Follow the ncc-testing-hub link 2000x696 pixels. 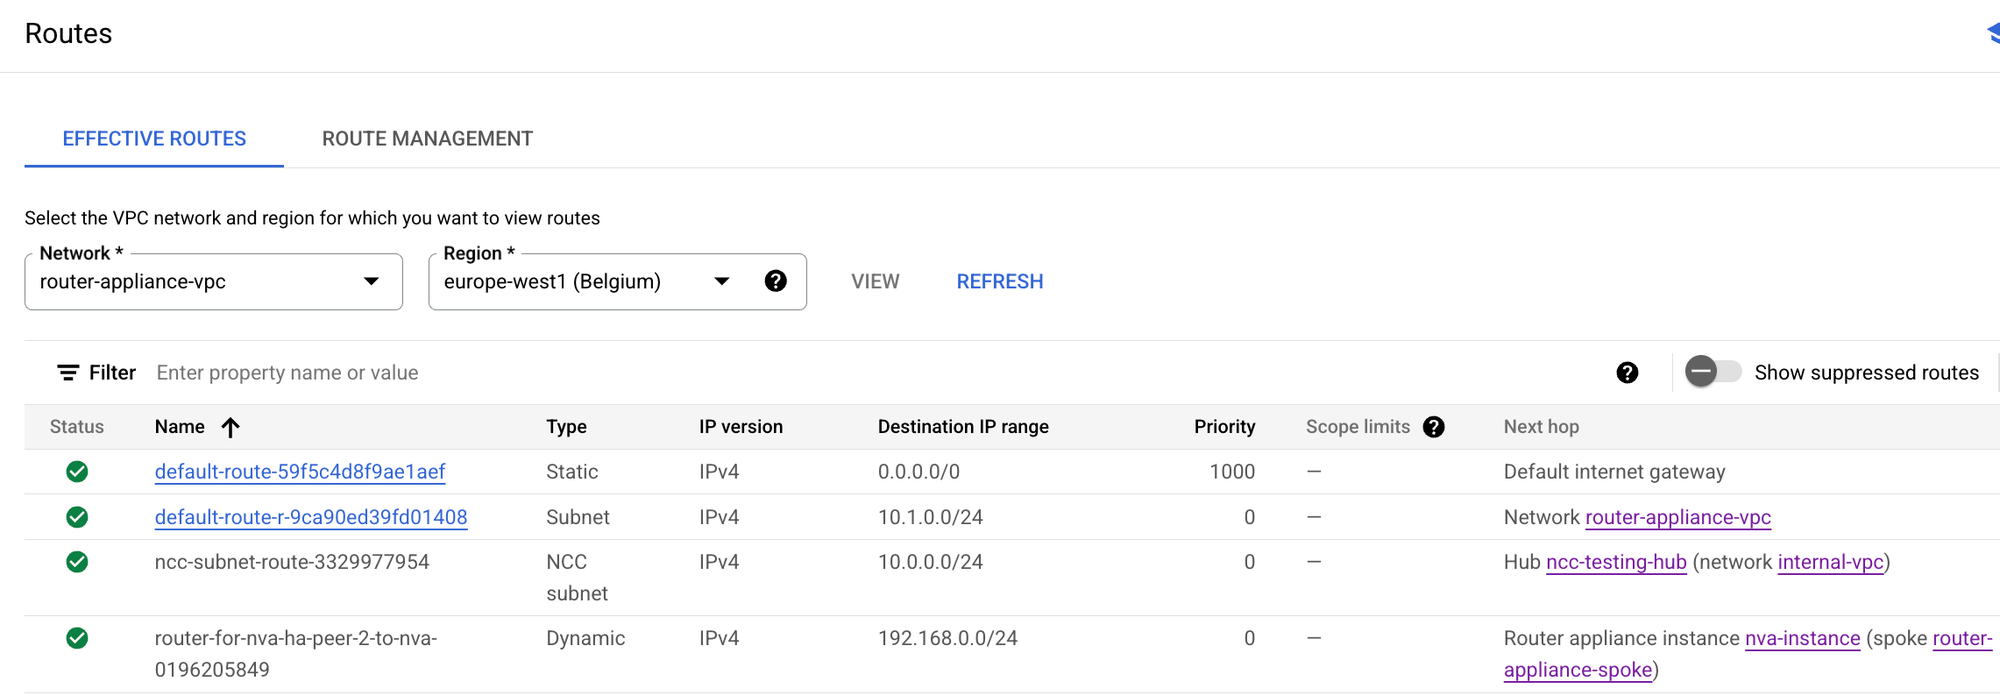click(1616, 562)
